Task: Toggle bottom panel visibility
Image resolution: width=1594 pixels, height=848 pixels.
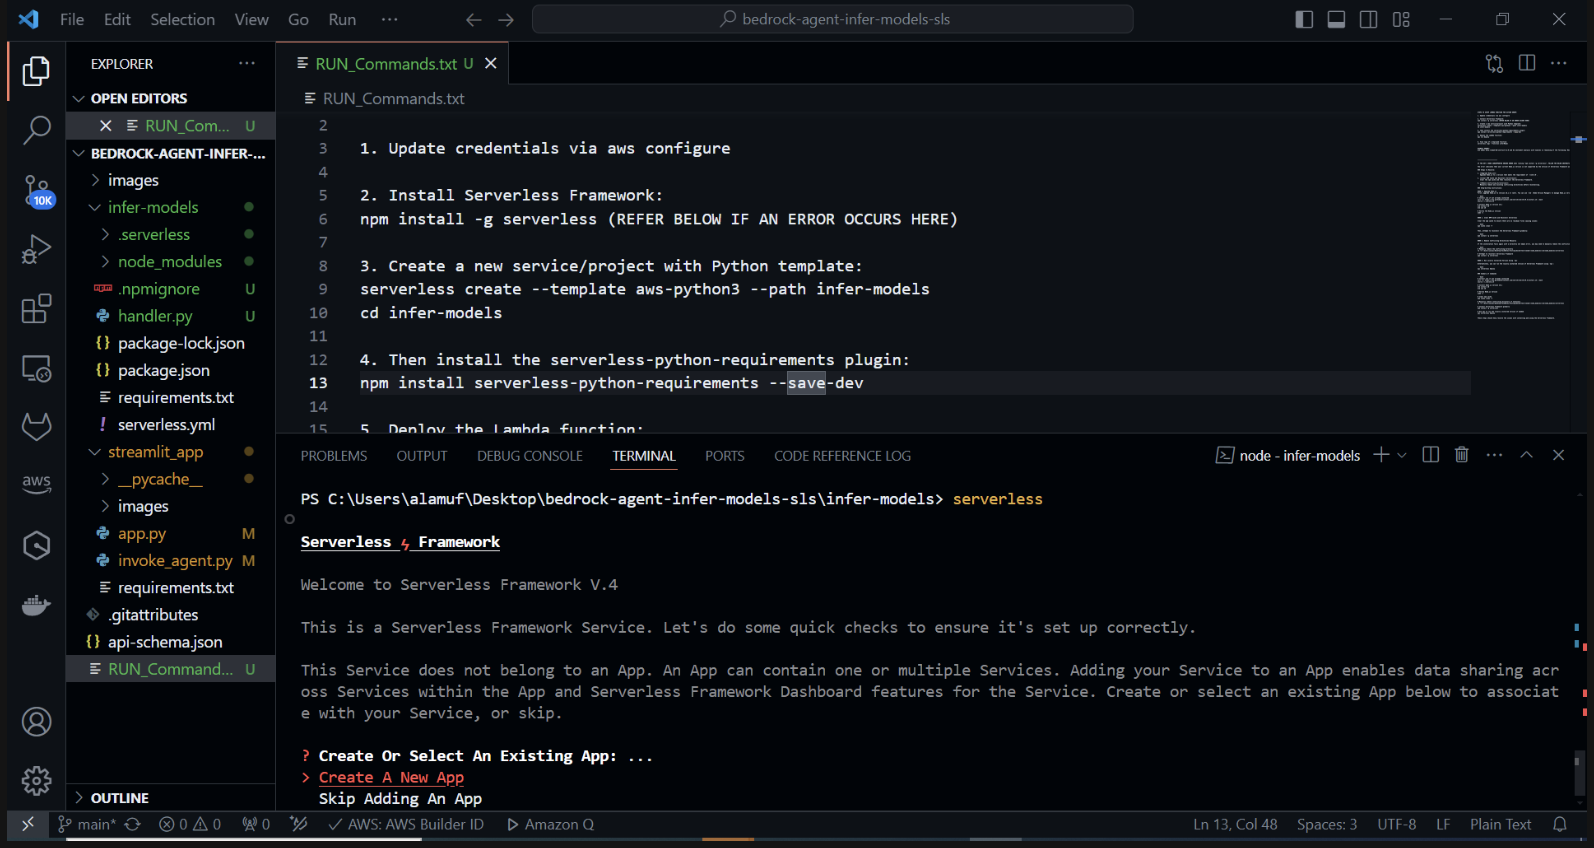Action: 1336,19
